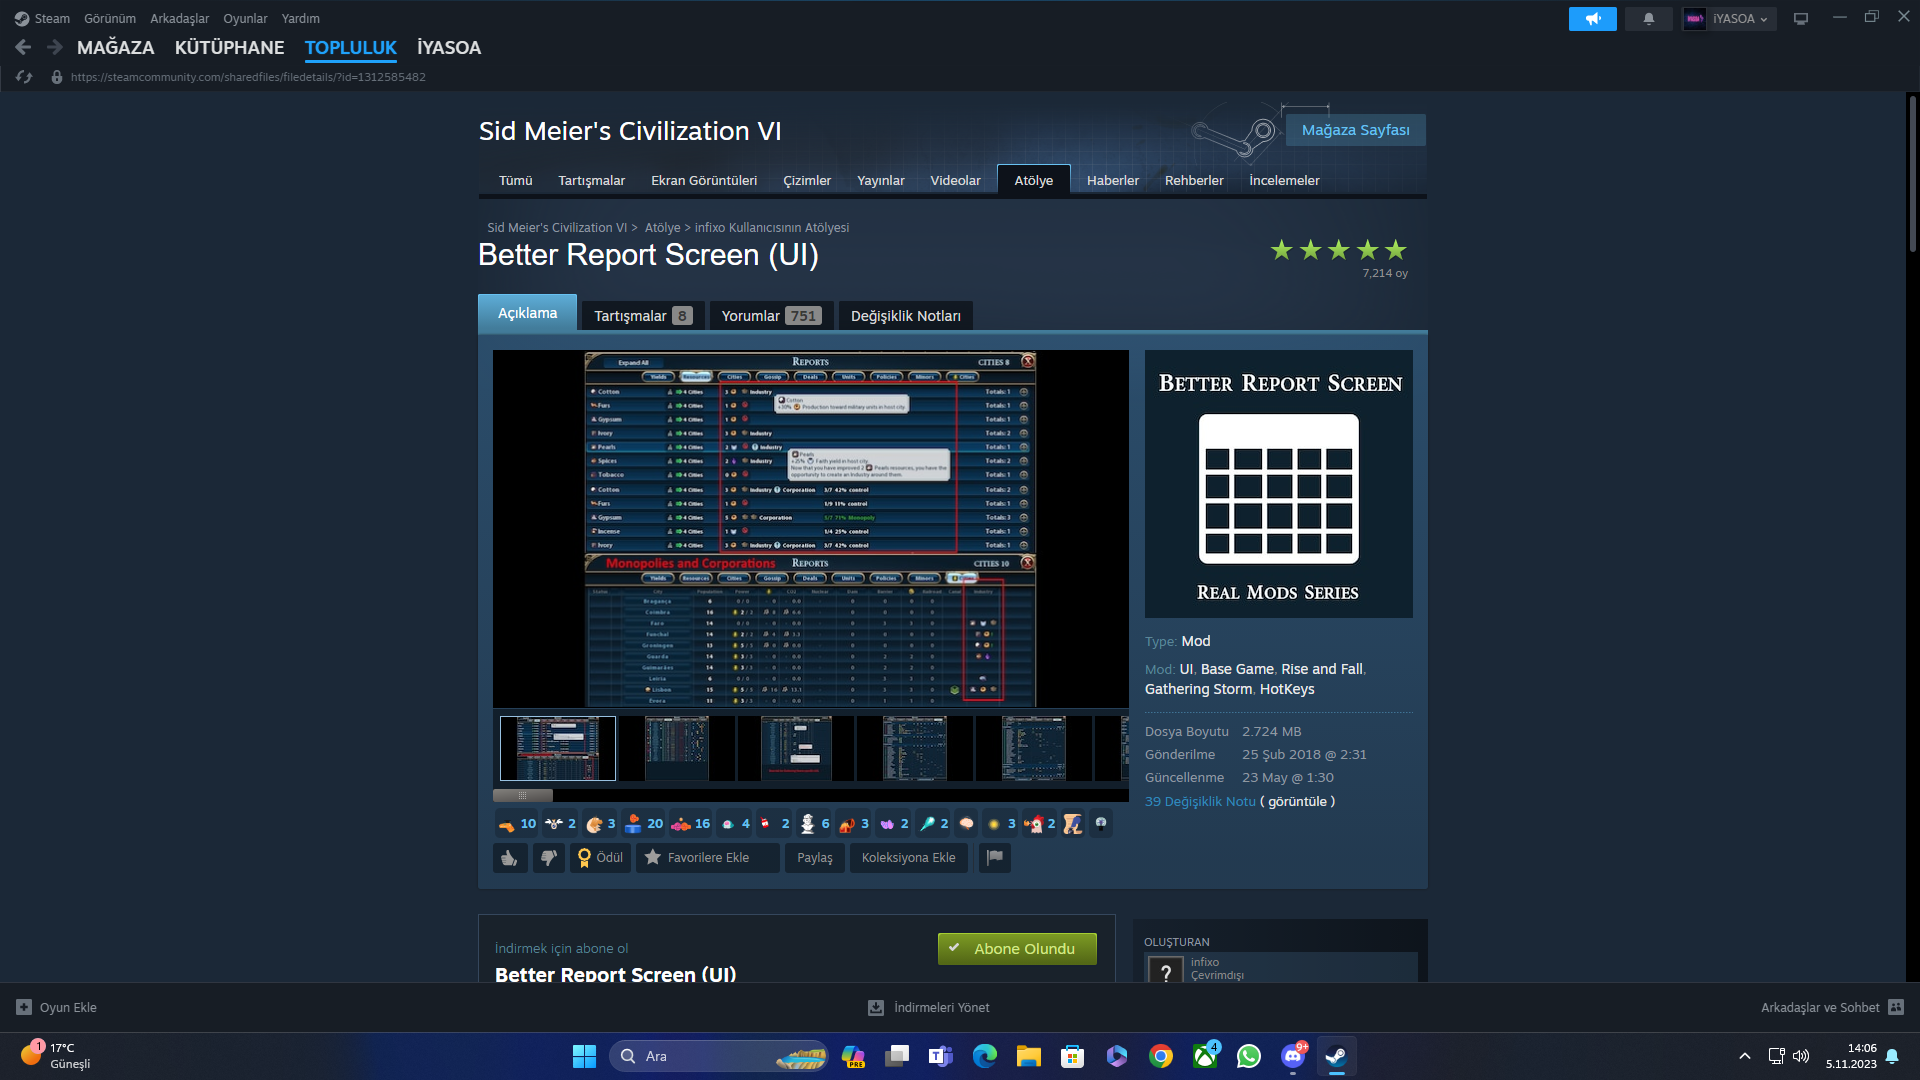Open Big Picture mode monitor icon
1920x1080 pixels.
1800,18
